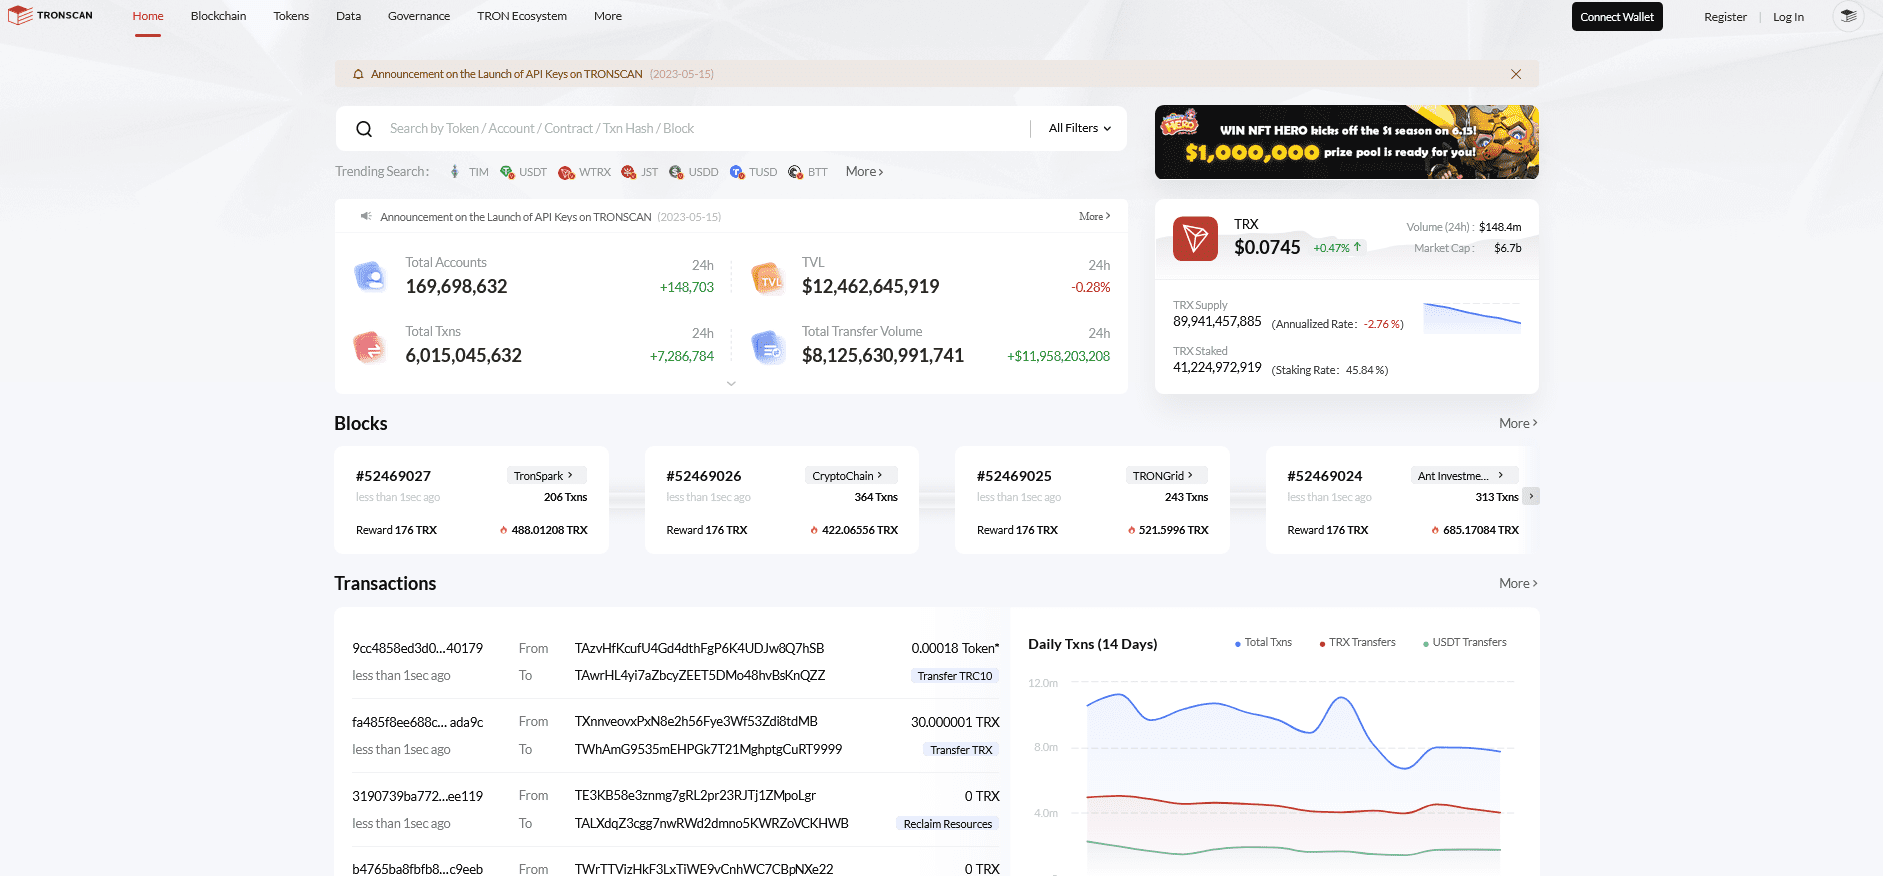Click the TRX red logo icon
This screenshot has width=1883, height=876.
tap(1195, 239)
